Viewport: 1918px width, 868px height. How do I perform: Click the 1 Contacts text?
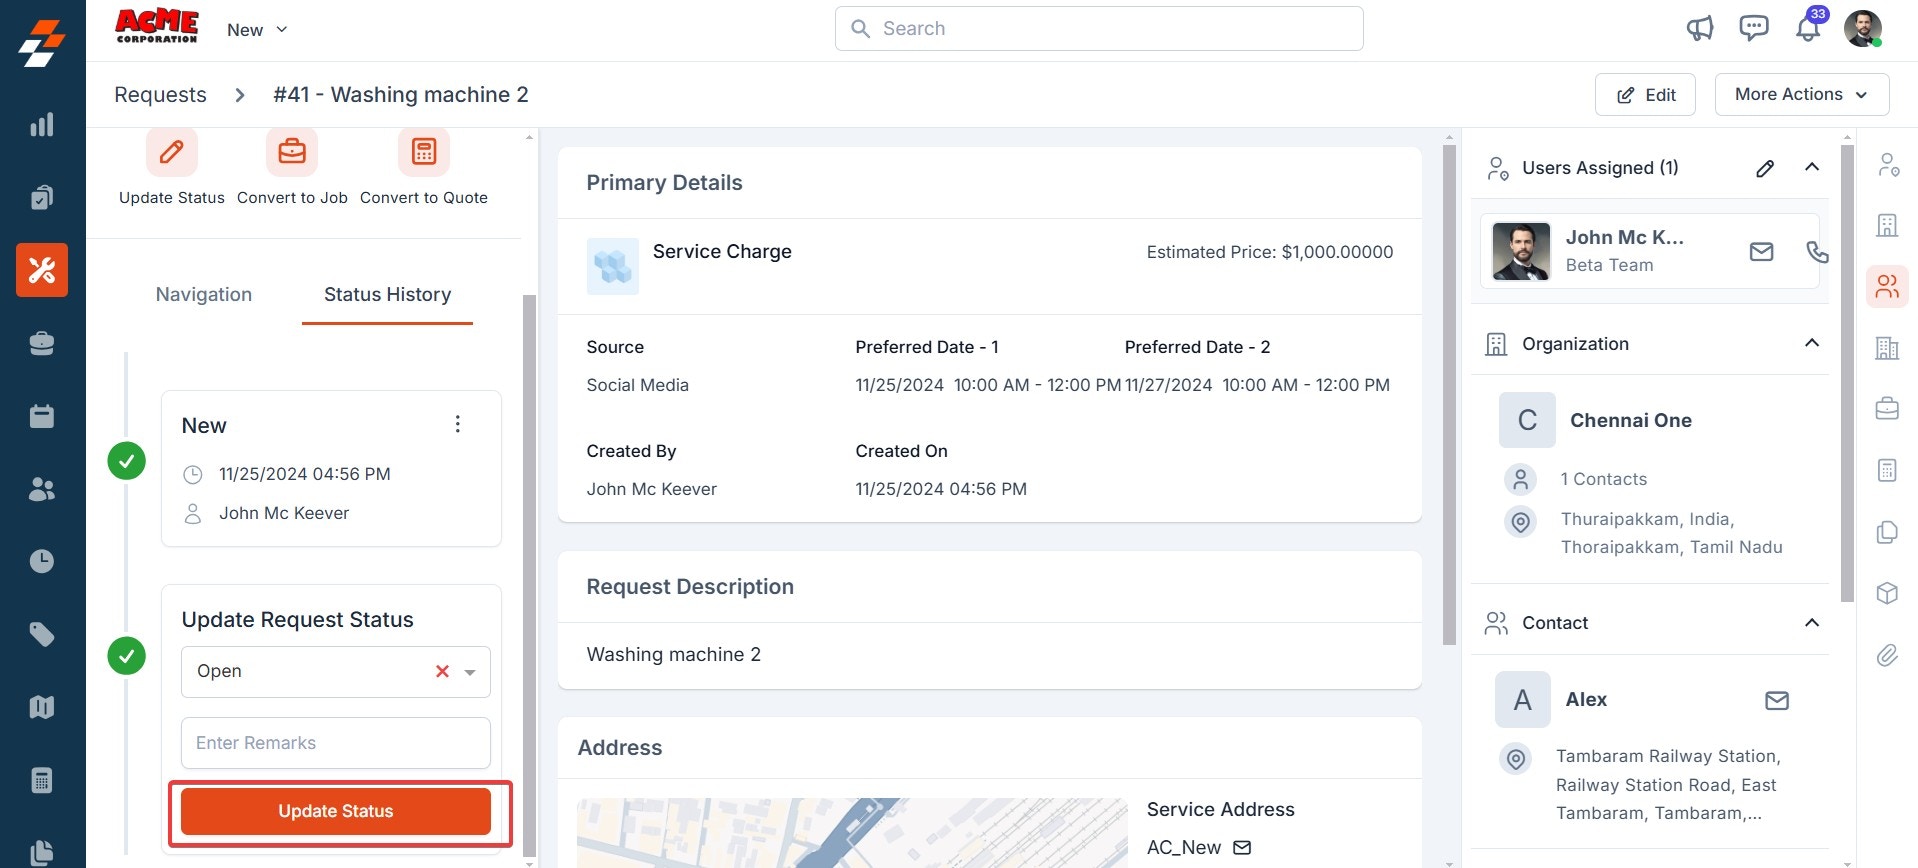click(x=1604, y=479)
